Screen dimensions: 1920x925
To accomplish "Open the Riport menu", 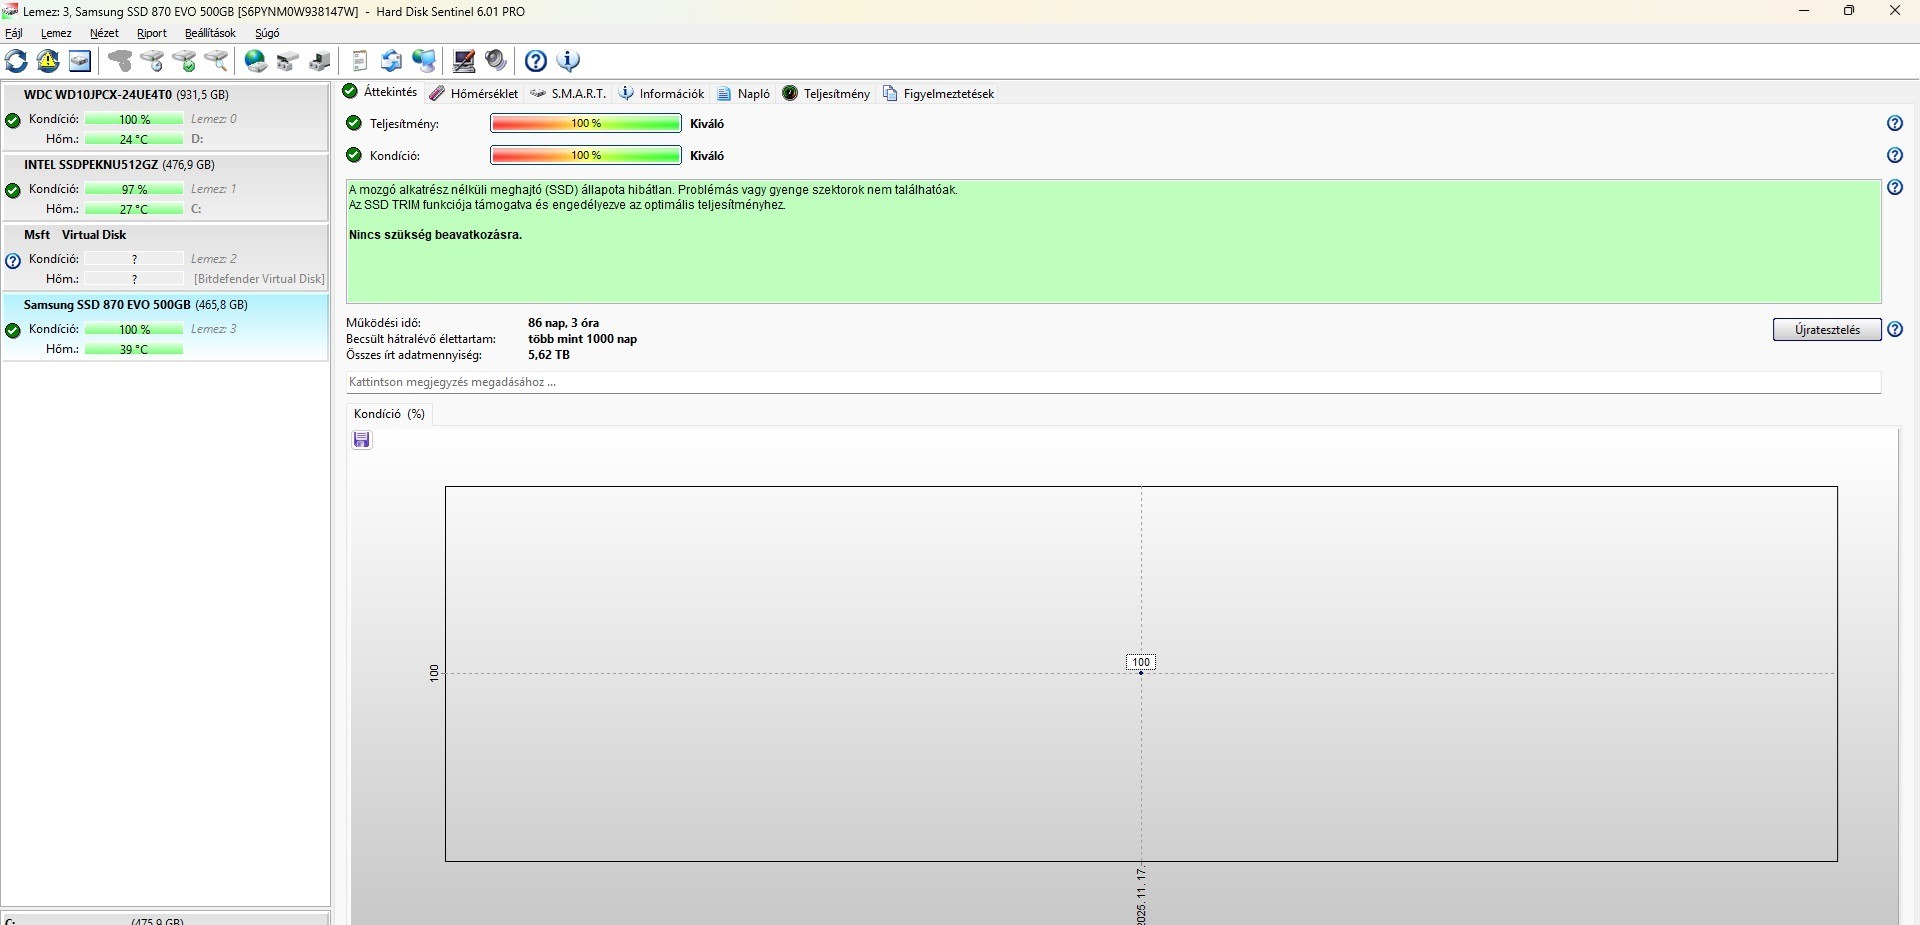I will [x=152, y=33].
